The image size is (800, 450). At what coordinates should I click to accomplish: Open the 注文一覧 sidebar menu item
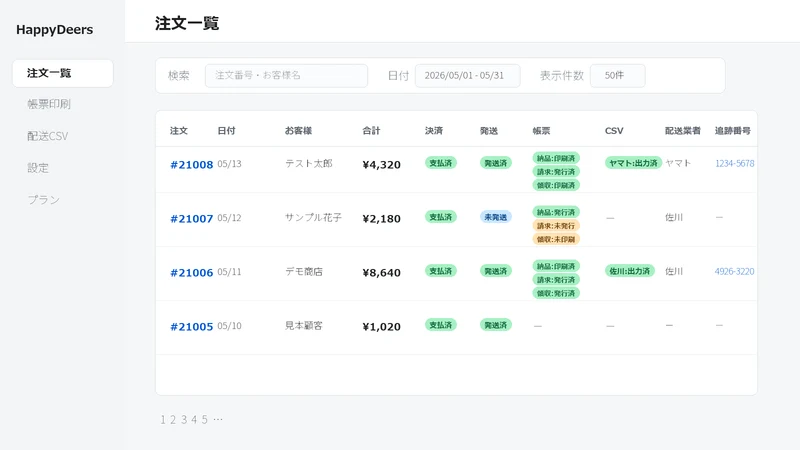pyautogui.click(x=63, y=73)
